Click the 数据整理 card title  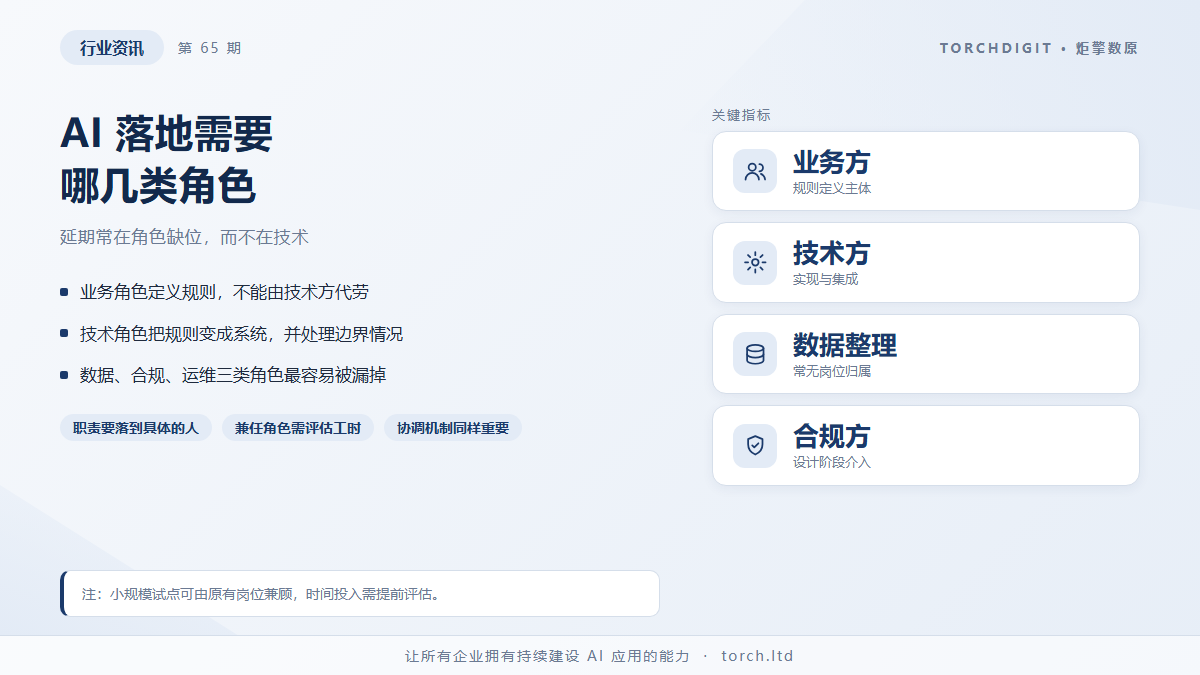click(845, 345)
